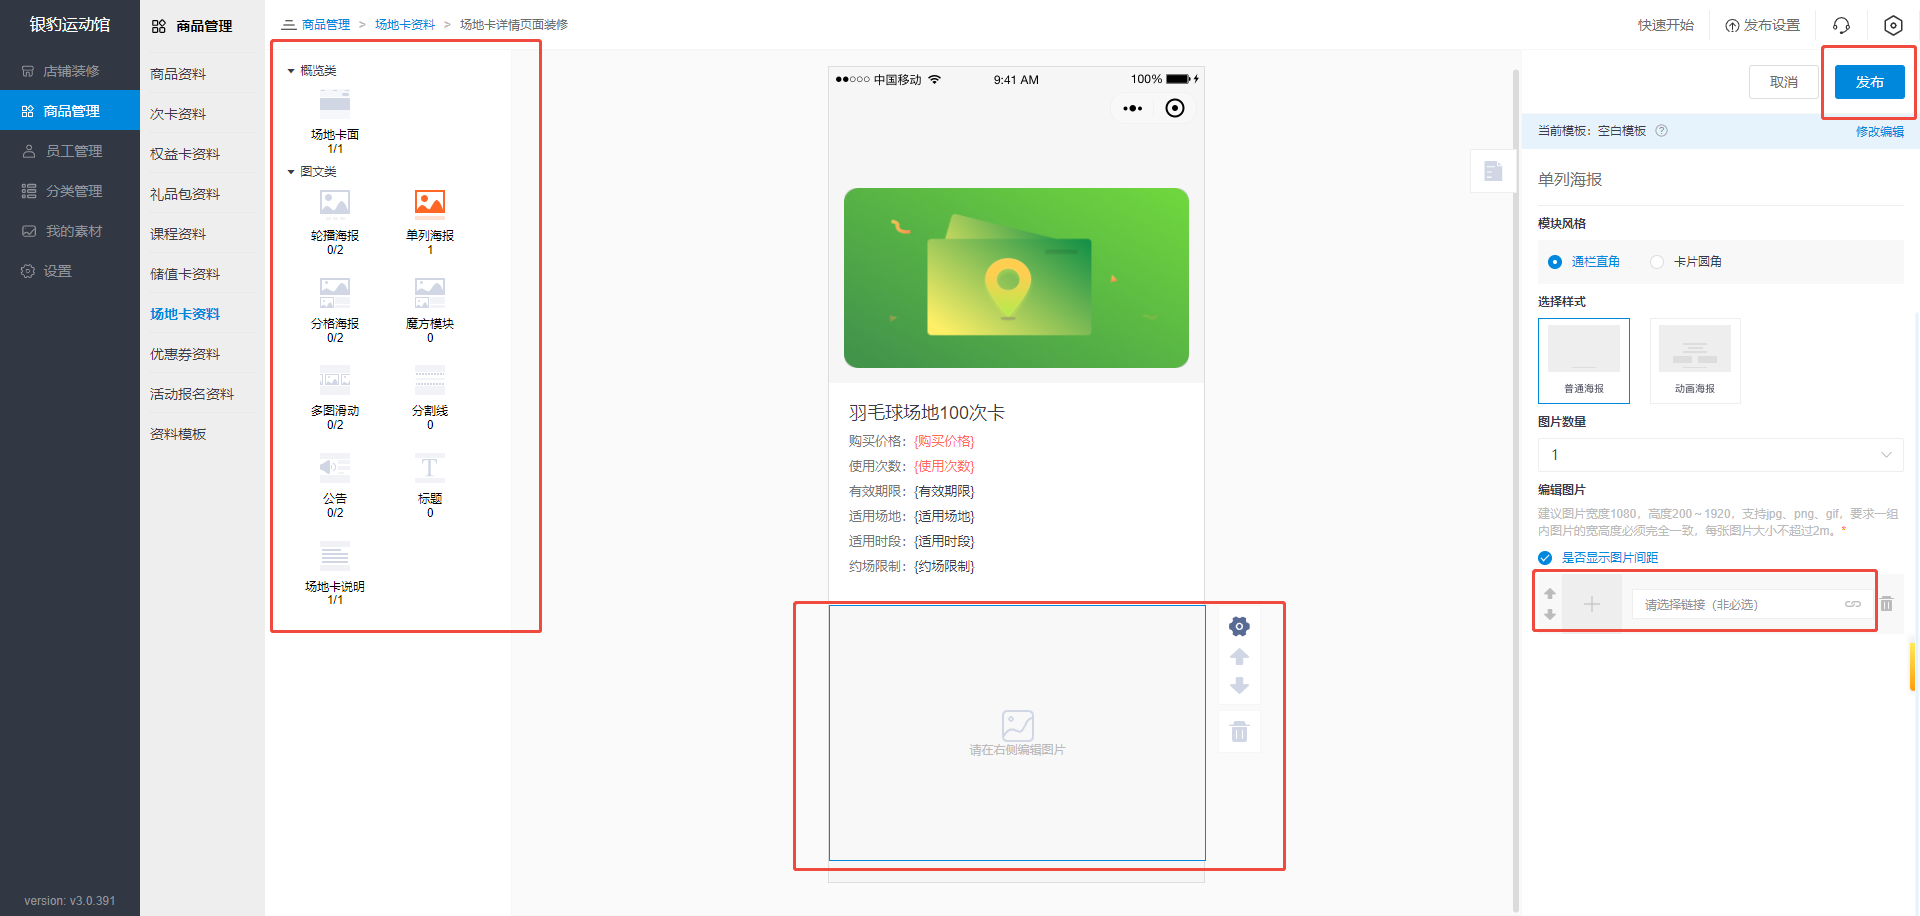Select the 卡片圆角 style radio button
The width and height of the screenshot is (1920, 916).
[1657, 262]
